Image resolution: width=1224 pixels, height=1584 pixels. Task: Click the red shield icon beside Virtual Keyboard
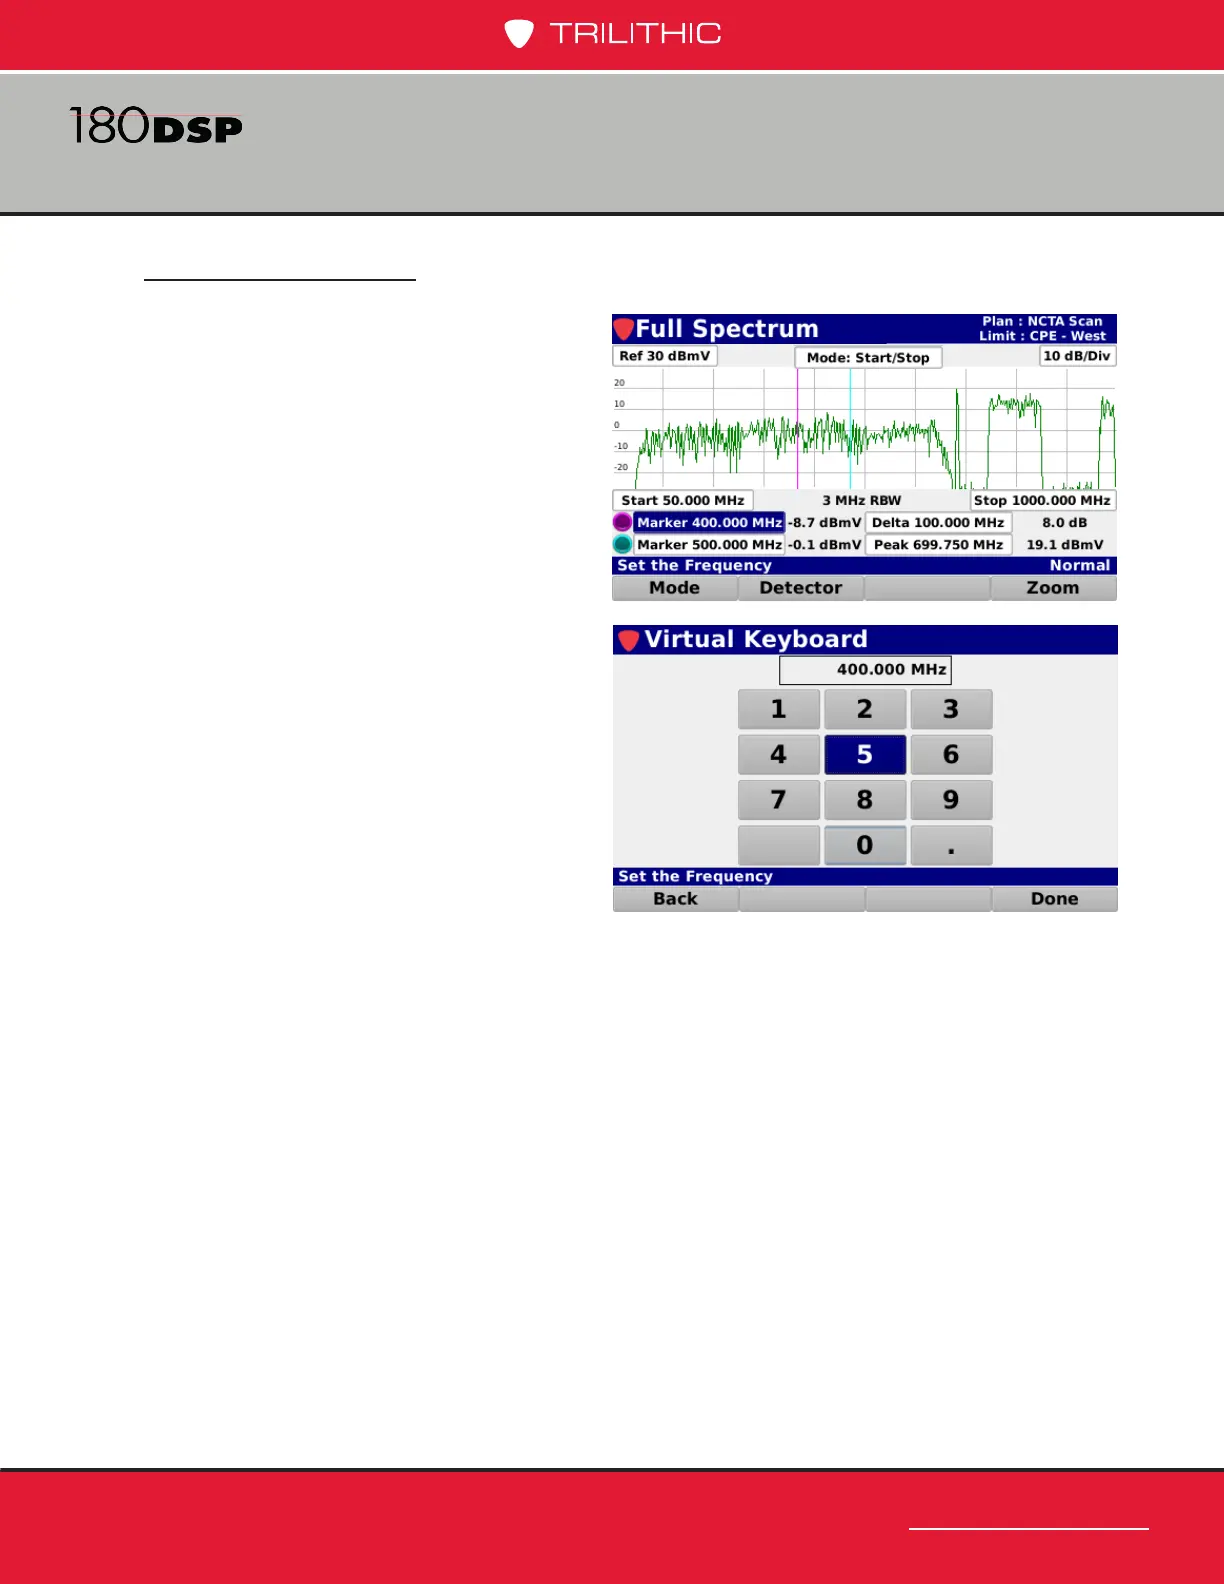coord(628,640)
